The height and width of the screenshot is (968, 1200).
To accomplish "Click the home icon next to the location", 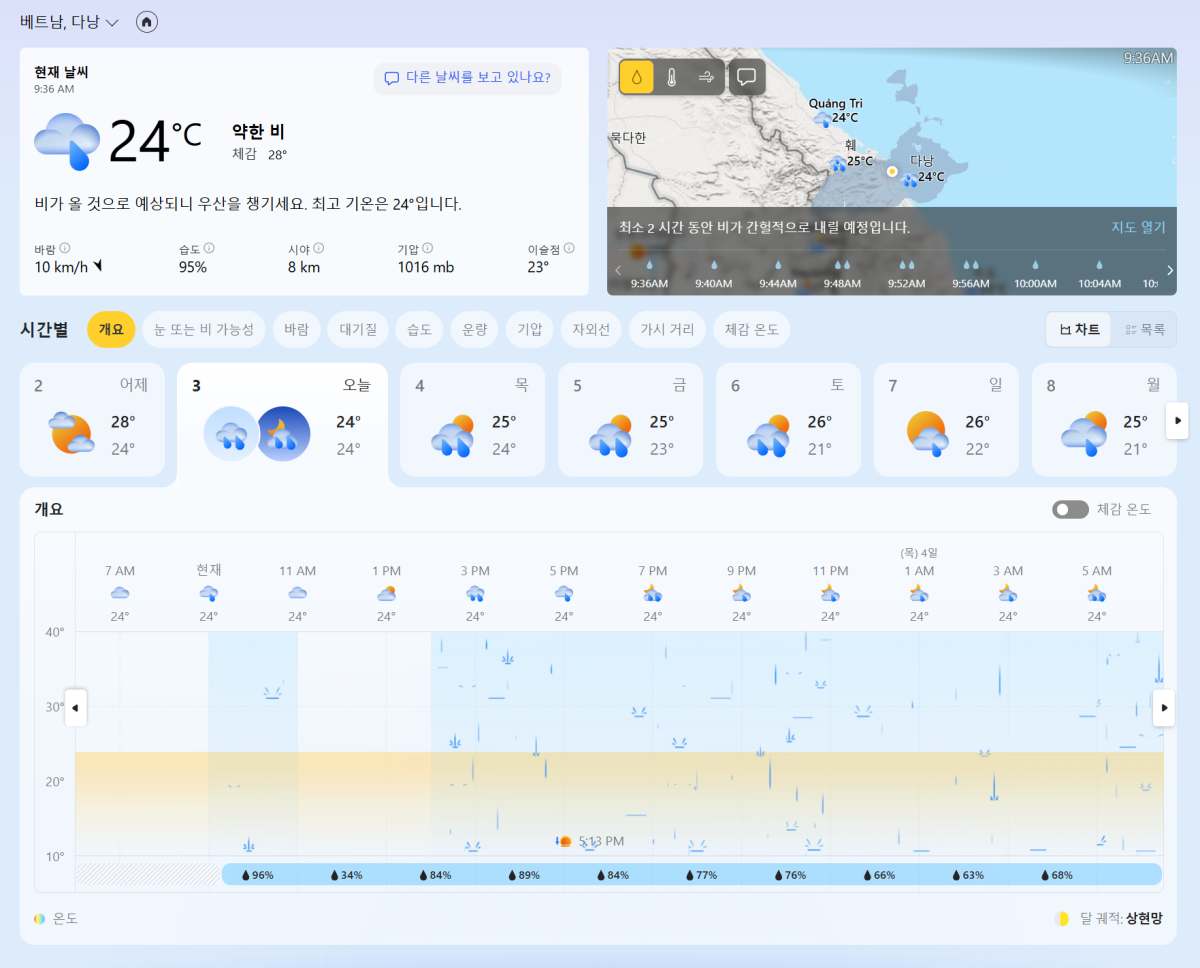I will tap(147, 22).
